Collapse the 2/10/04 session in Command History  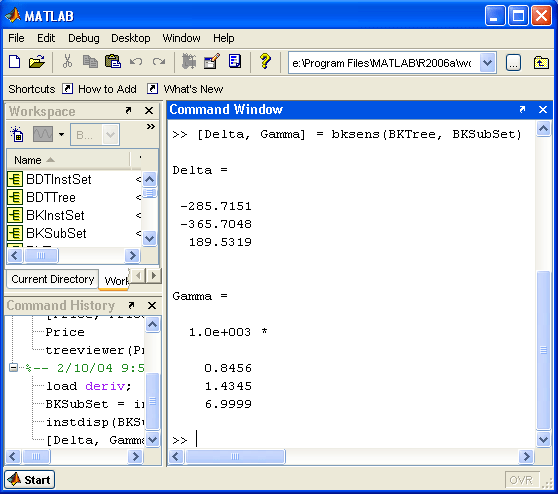(13, 368)
